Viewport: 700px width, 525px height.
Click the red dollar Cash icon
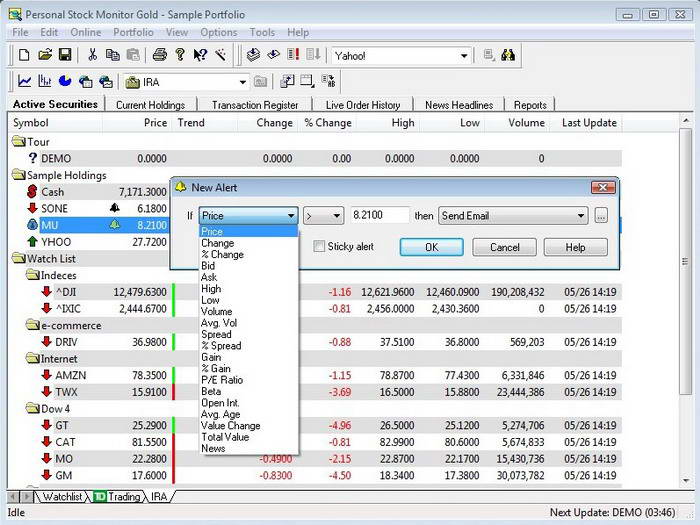(32, 192)
